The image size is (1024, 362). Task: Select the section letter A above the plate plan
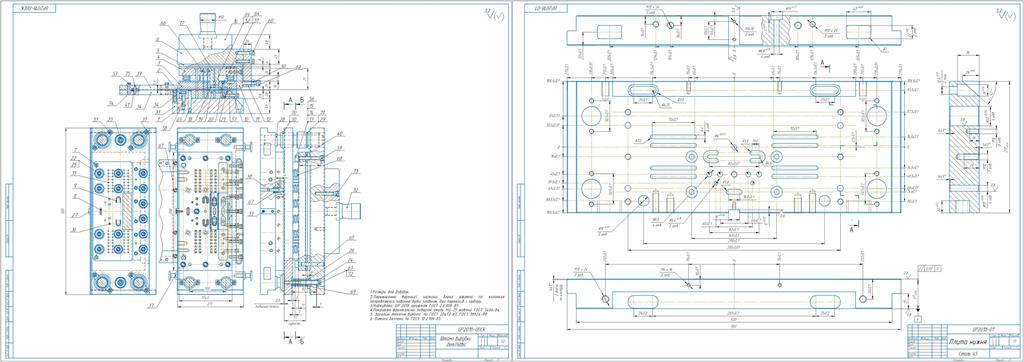(x=822, y=61)
